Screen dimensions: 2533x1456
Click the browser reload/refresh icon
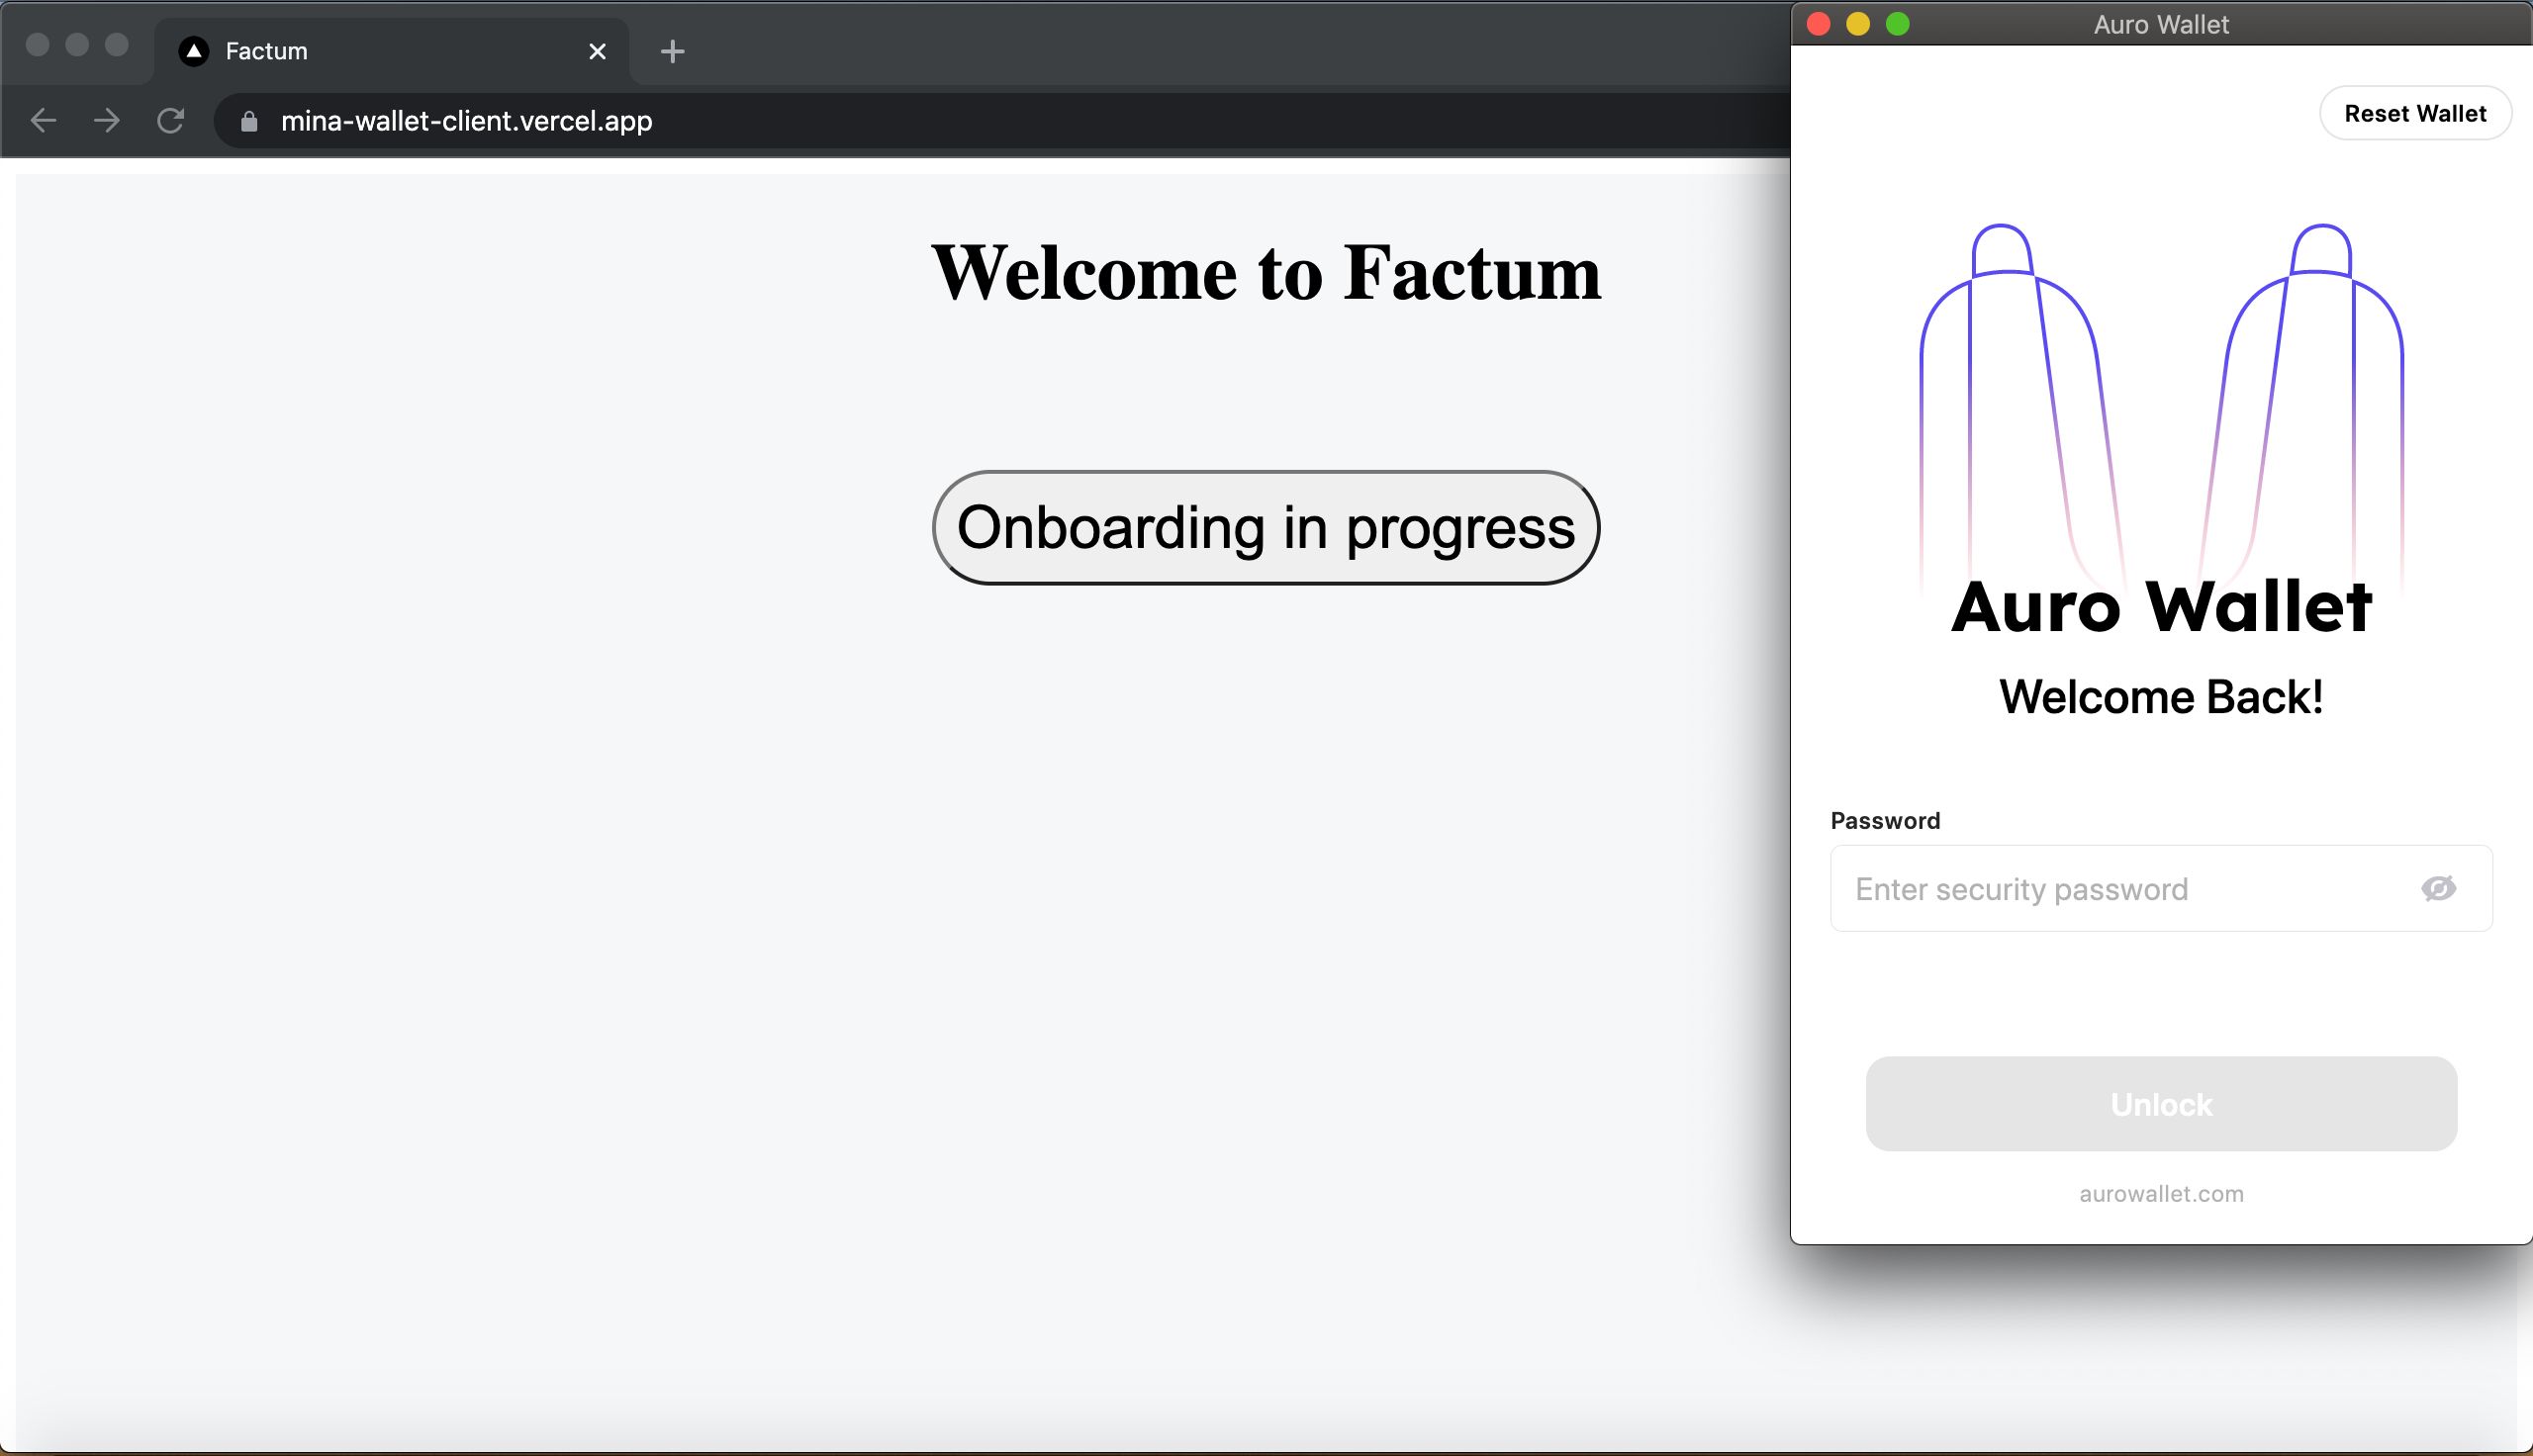pos(170,122)
